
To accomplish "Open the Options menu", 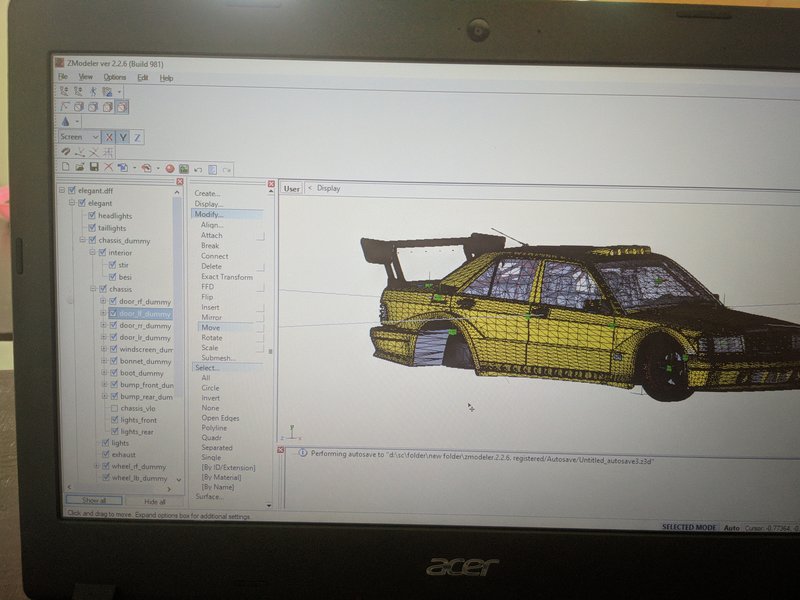I will pyautogui.click(x=114, y=77).
